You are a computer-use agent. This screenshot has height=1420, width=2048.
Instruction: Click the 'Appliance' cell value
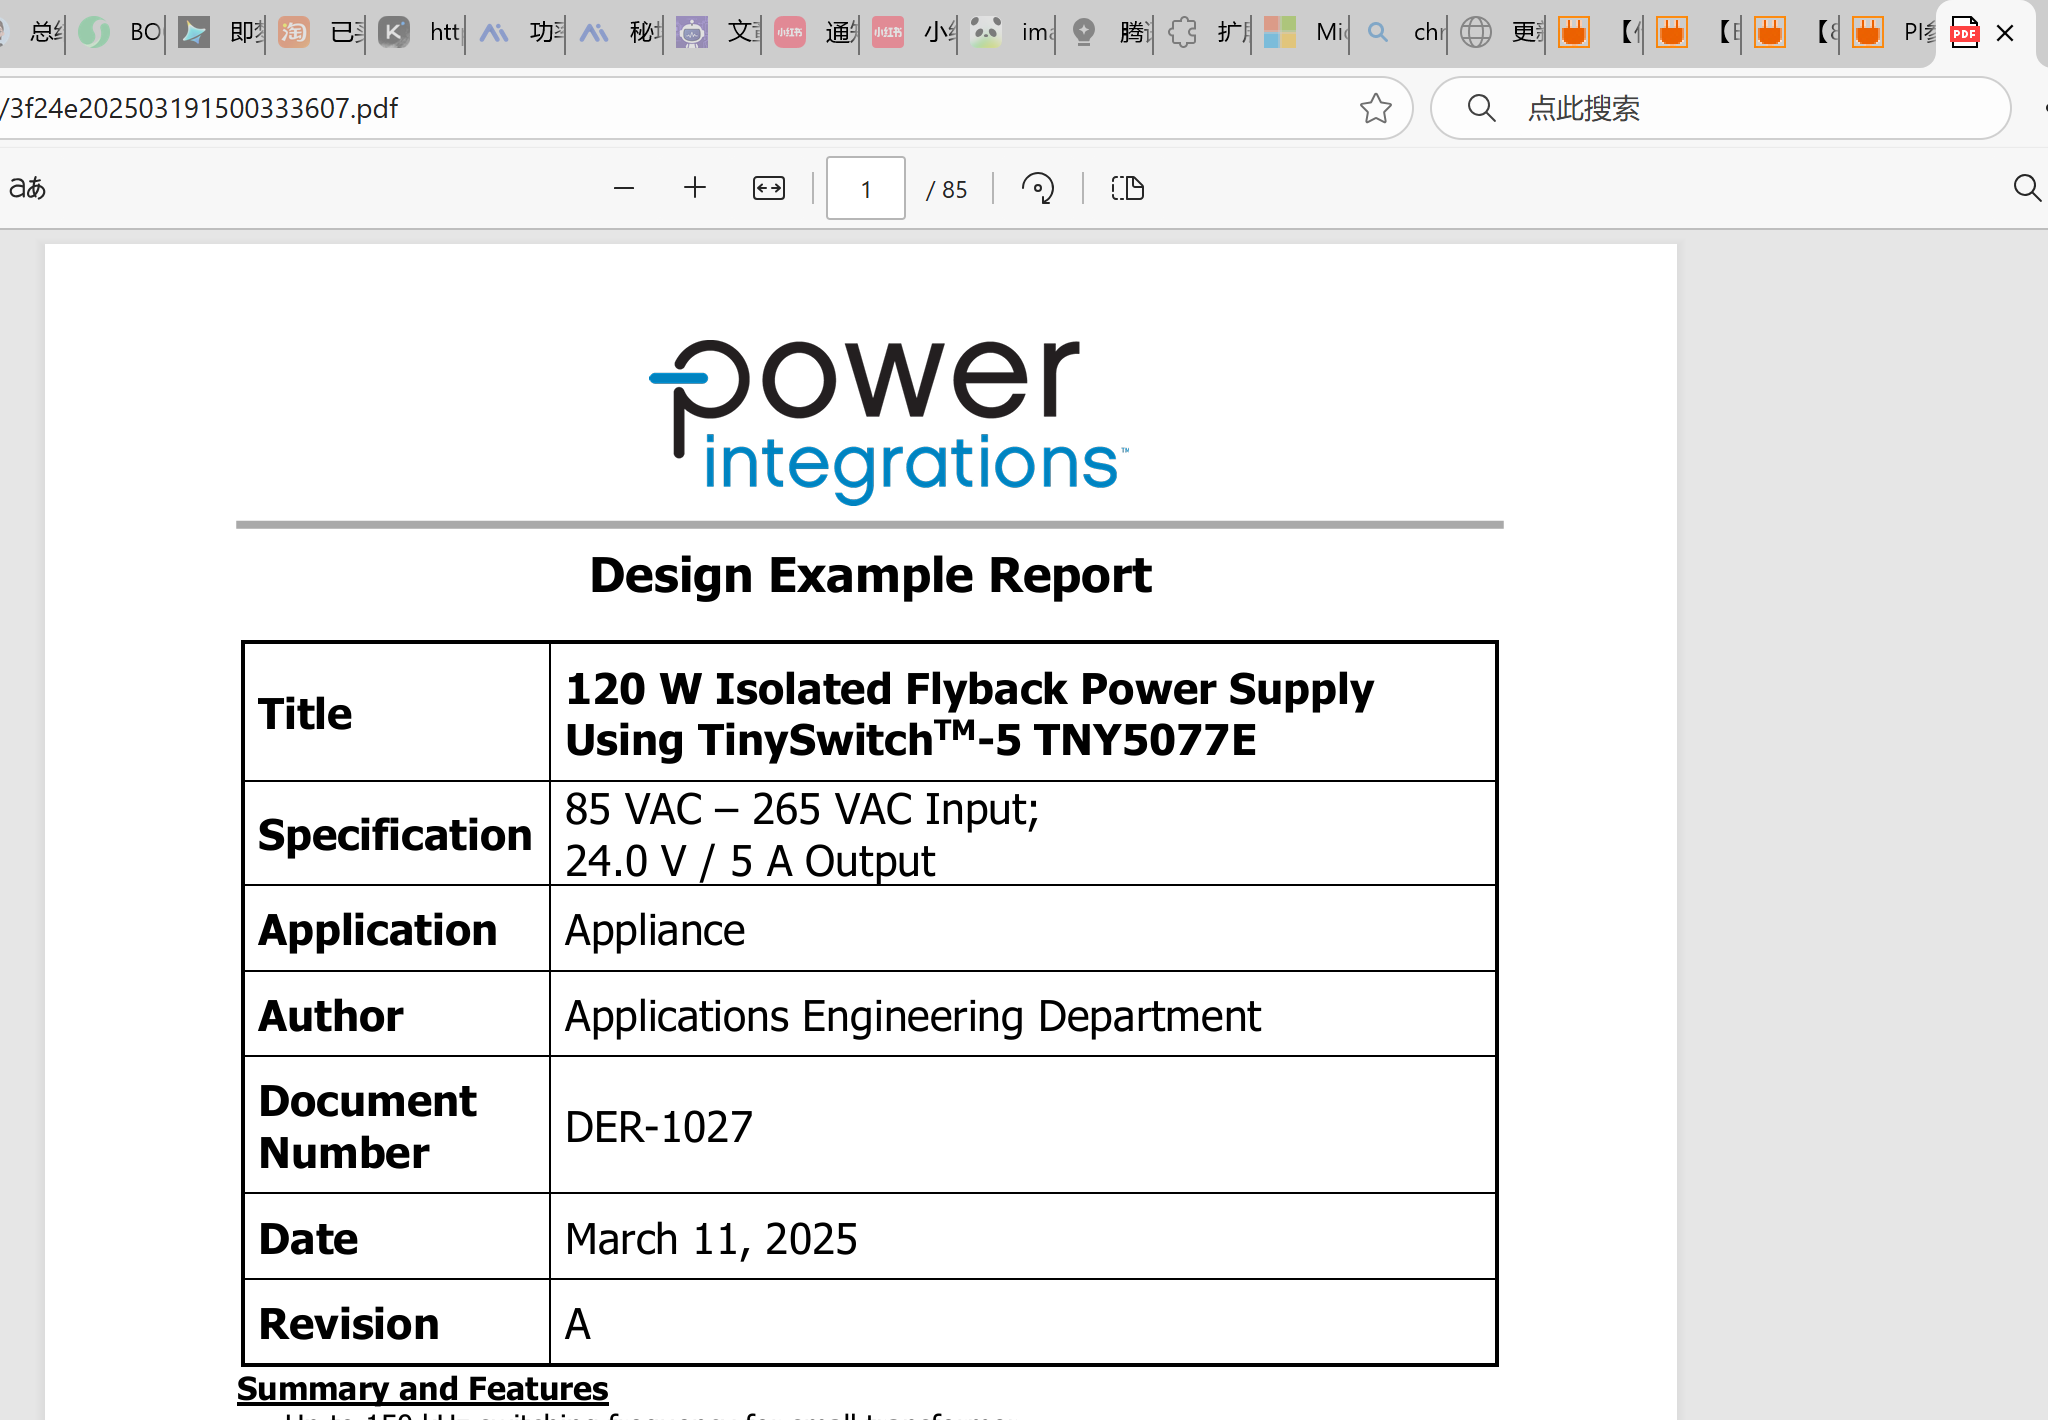click(x=655, y=931)
